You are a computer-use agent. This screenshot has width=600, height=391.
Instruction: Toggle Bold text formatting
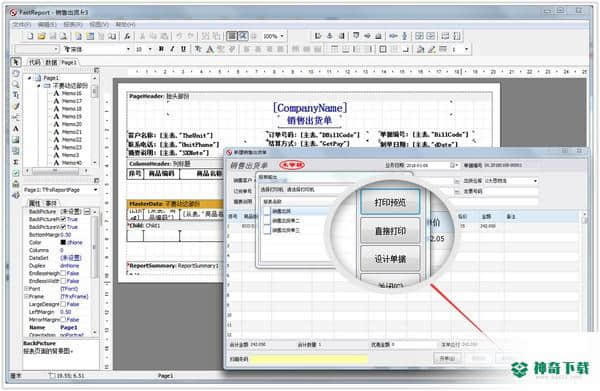click(161, 49)
